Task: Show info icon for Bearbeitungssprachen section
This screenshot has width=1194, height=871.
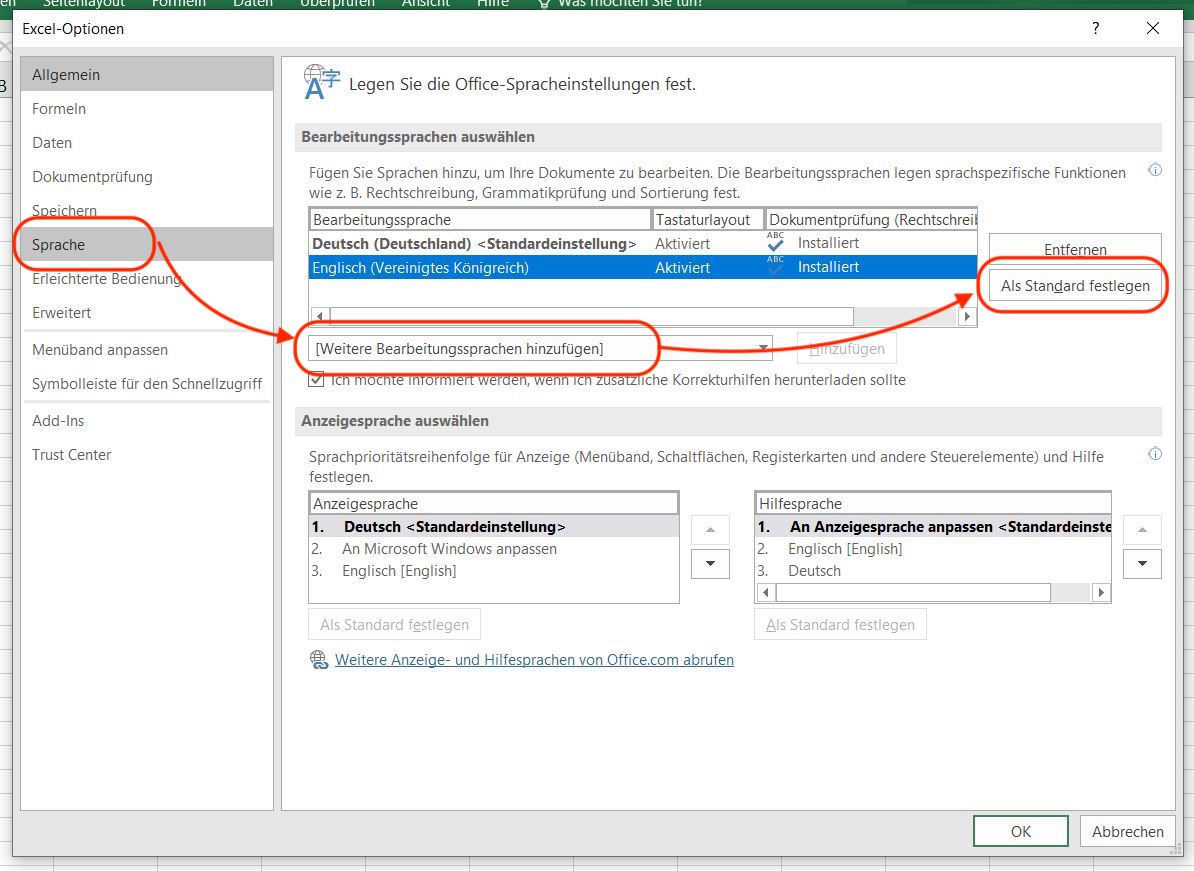Action: tap(1154, 170)
